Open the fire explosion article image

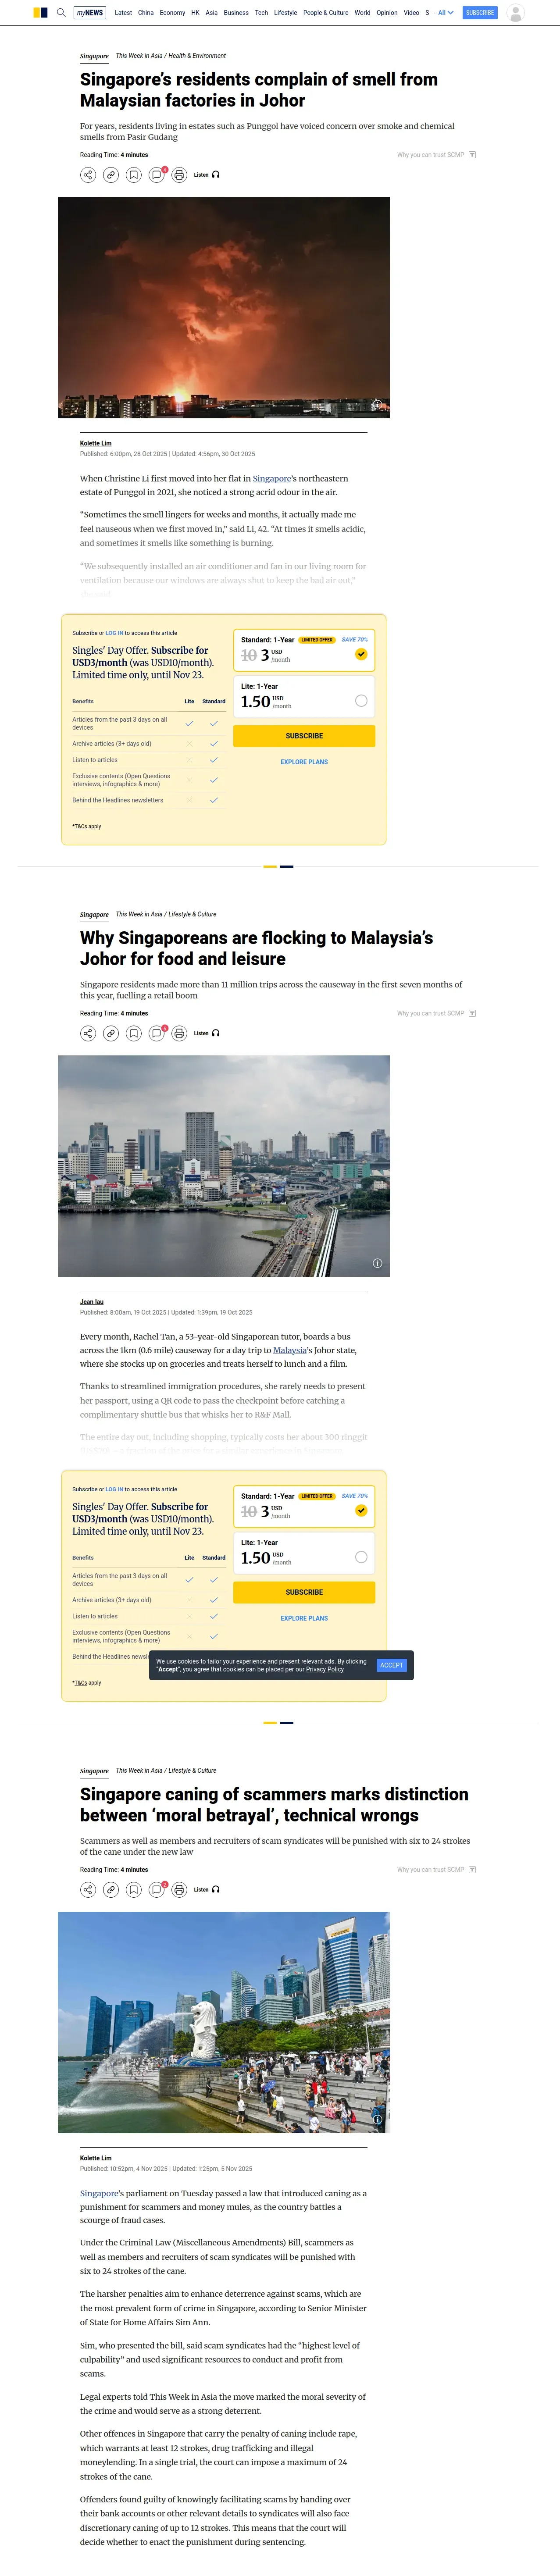pos(224,307)
